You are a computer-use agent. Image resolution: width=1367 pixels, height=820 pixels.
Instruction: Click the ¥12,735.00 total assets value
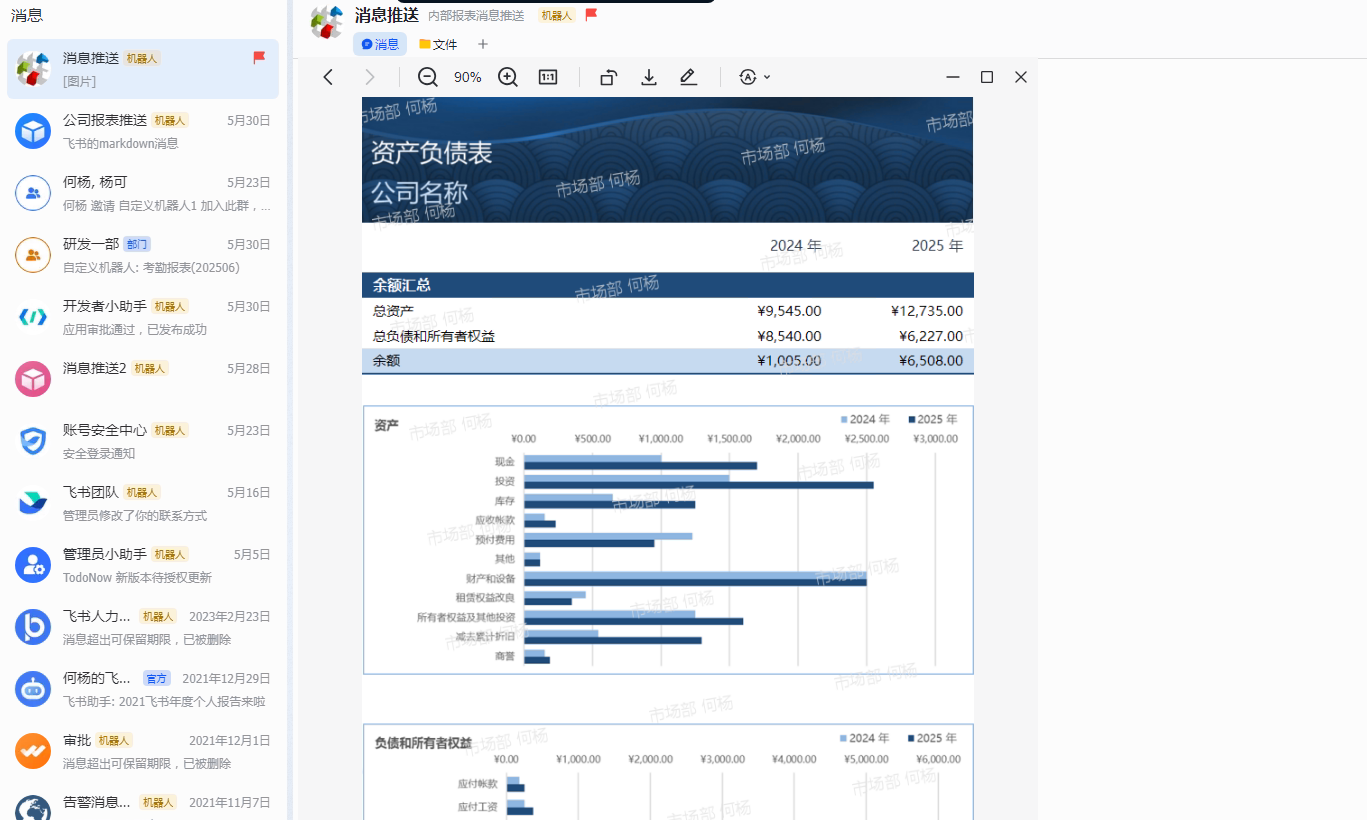[x=927, y=311]
